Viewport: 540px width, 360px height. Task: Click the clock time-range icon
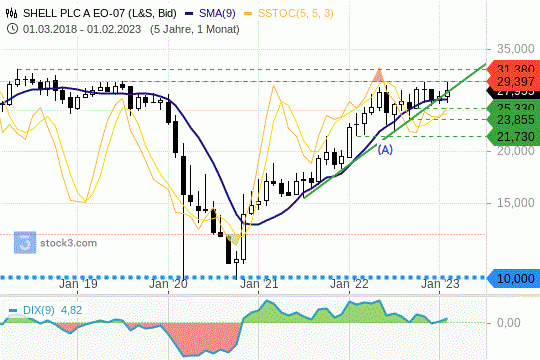(12, 29)
